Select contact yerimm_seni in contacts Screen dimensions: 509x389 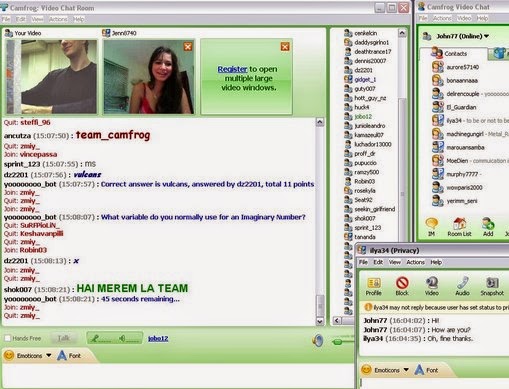pos(462,201)
